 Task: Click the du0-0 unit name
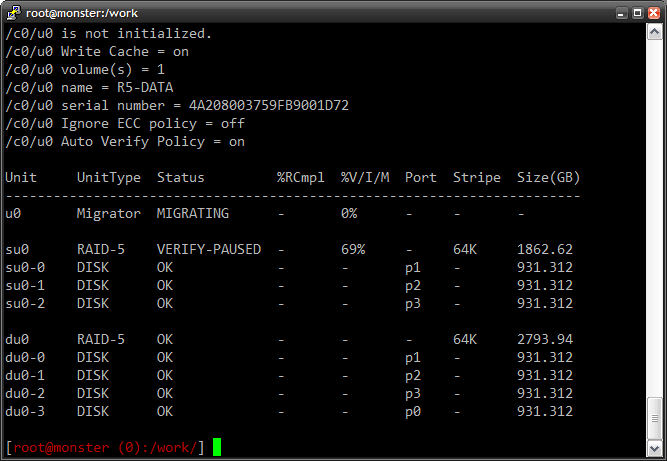(25, 358)
